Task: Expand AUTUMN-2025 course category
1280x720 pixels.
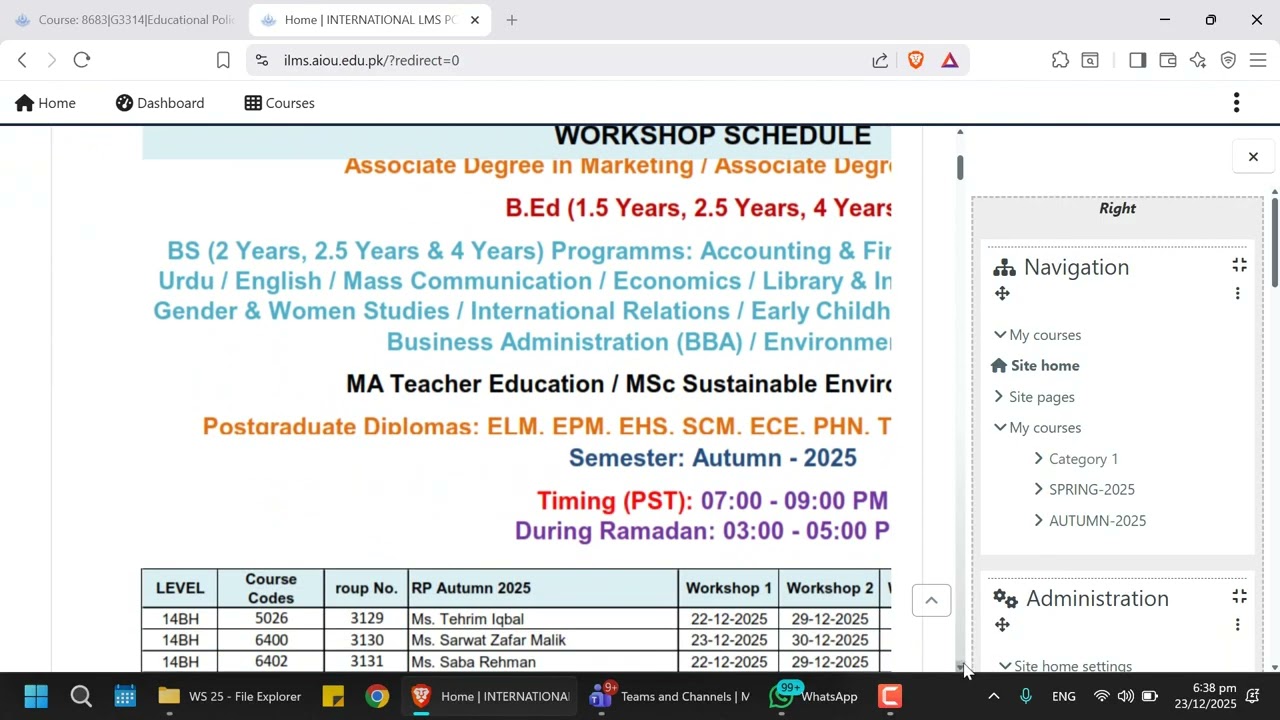Action: click(x=1039, y=520)
